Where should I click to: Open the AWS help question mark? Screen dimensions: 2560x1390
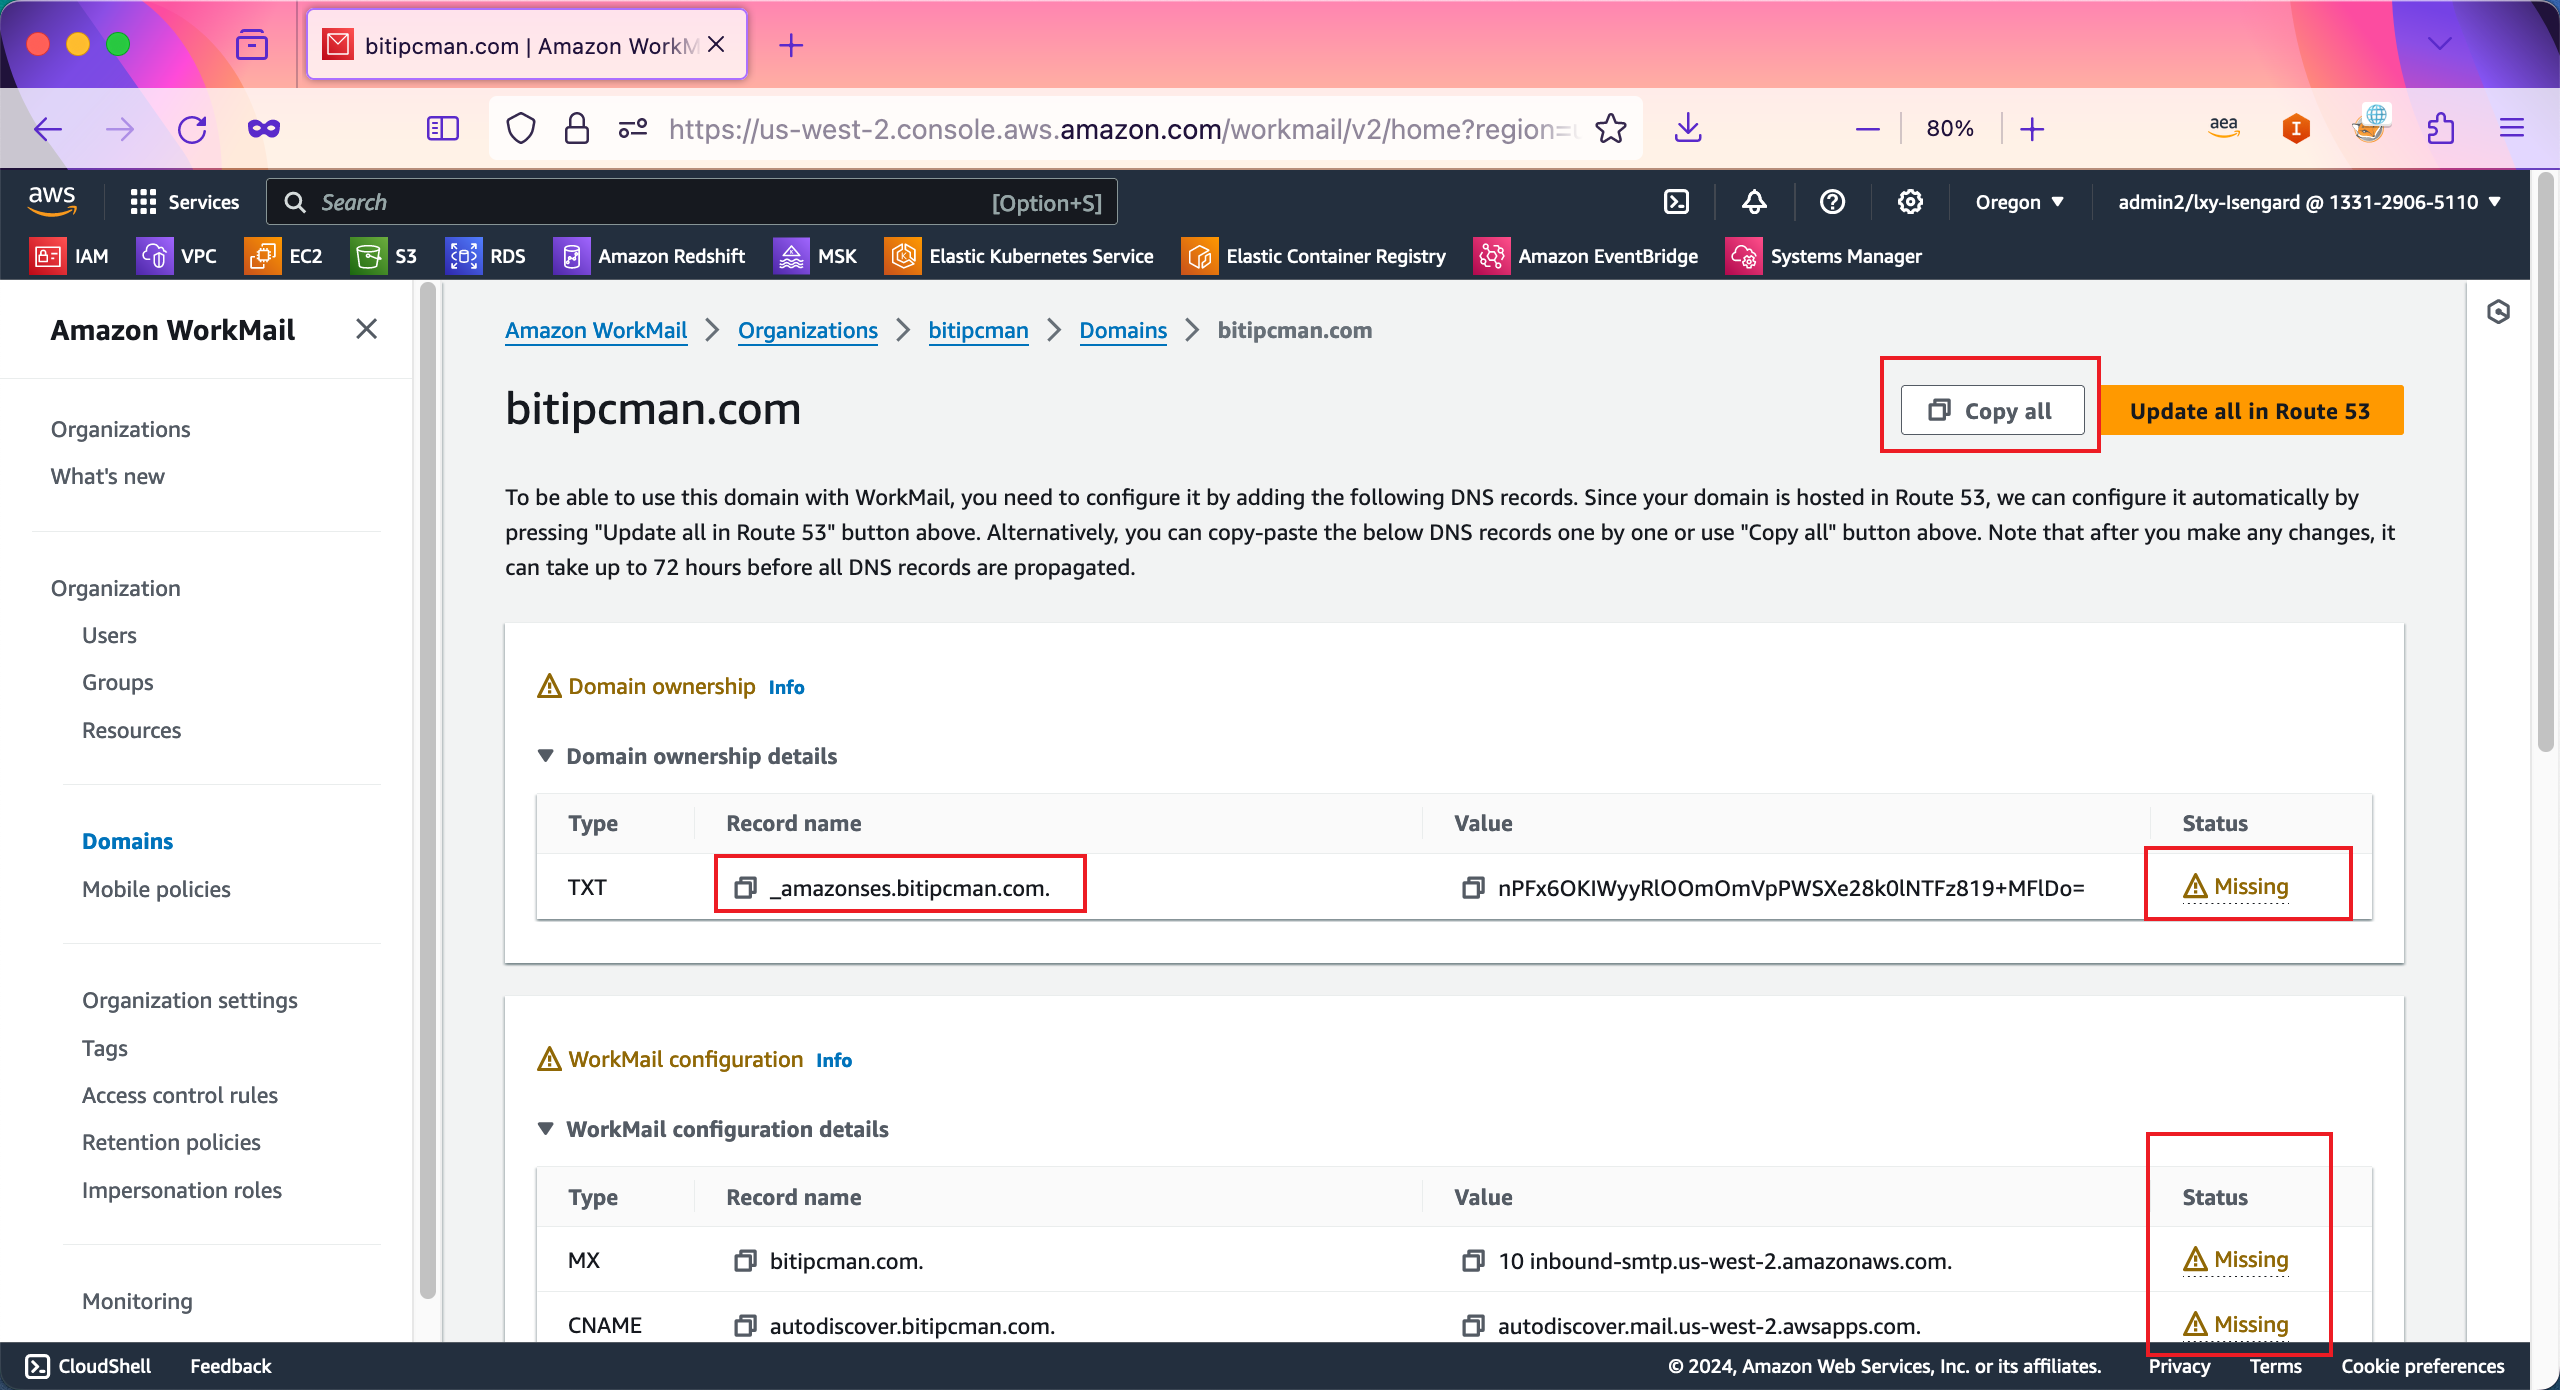(x=1832, y=202)
